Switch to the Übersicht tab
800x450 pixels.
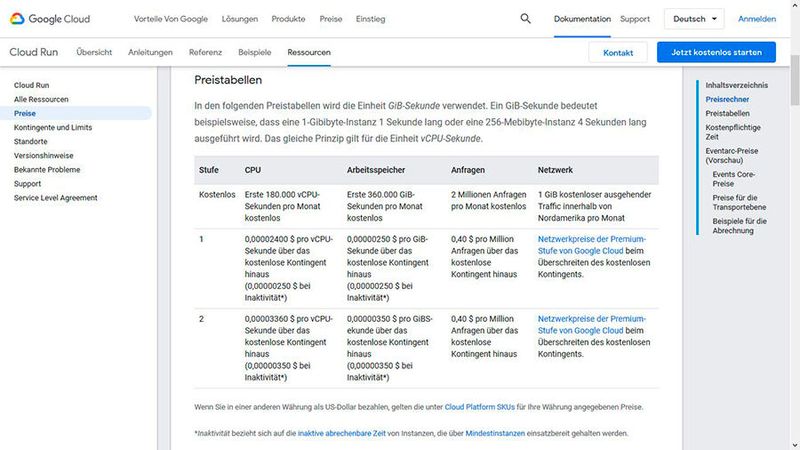pos(94,52)
